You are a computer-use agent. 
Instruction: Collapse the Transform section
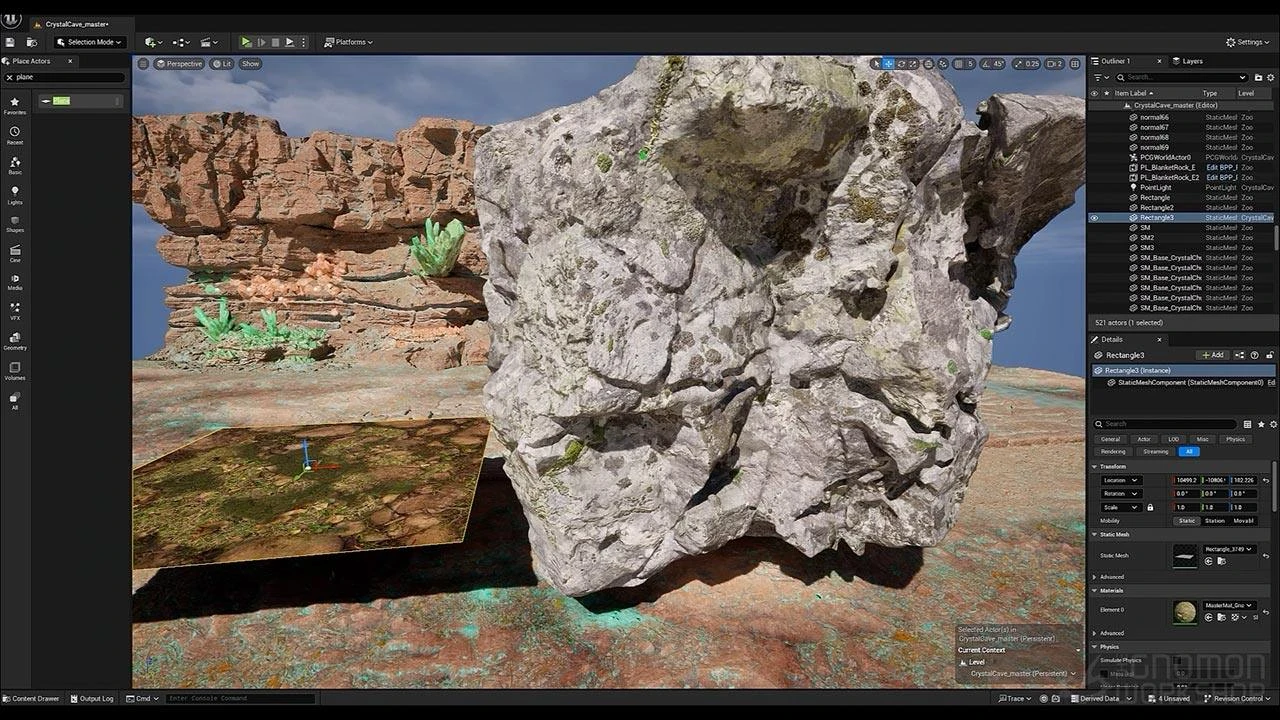pos(1095,467)
